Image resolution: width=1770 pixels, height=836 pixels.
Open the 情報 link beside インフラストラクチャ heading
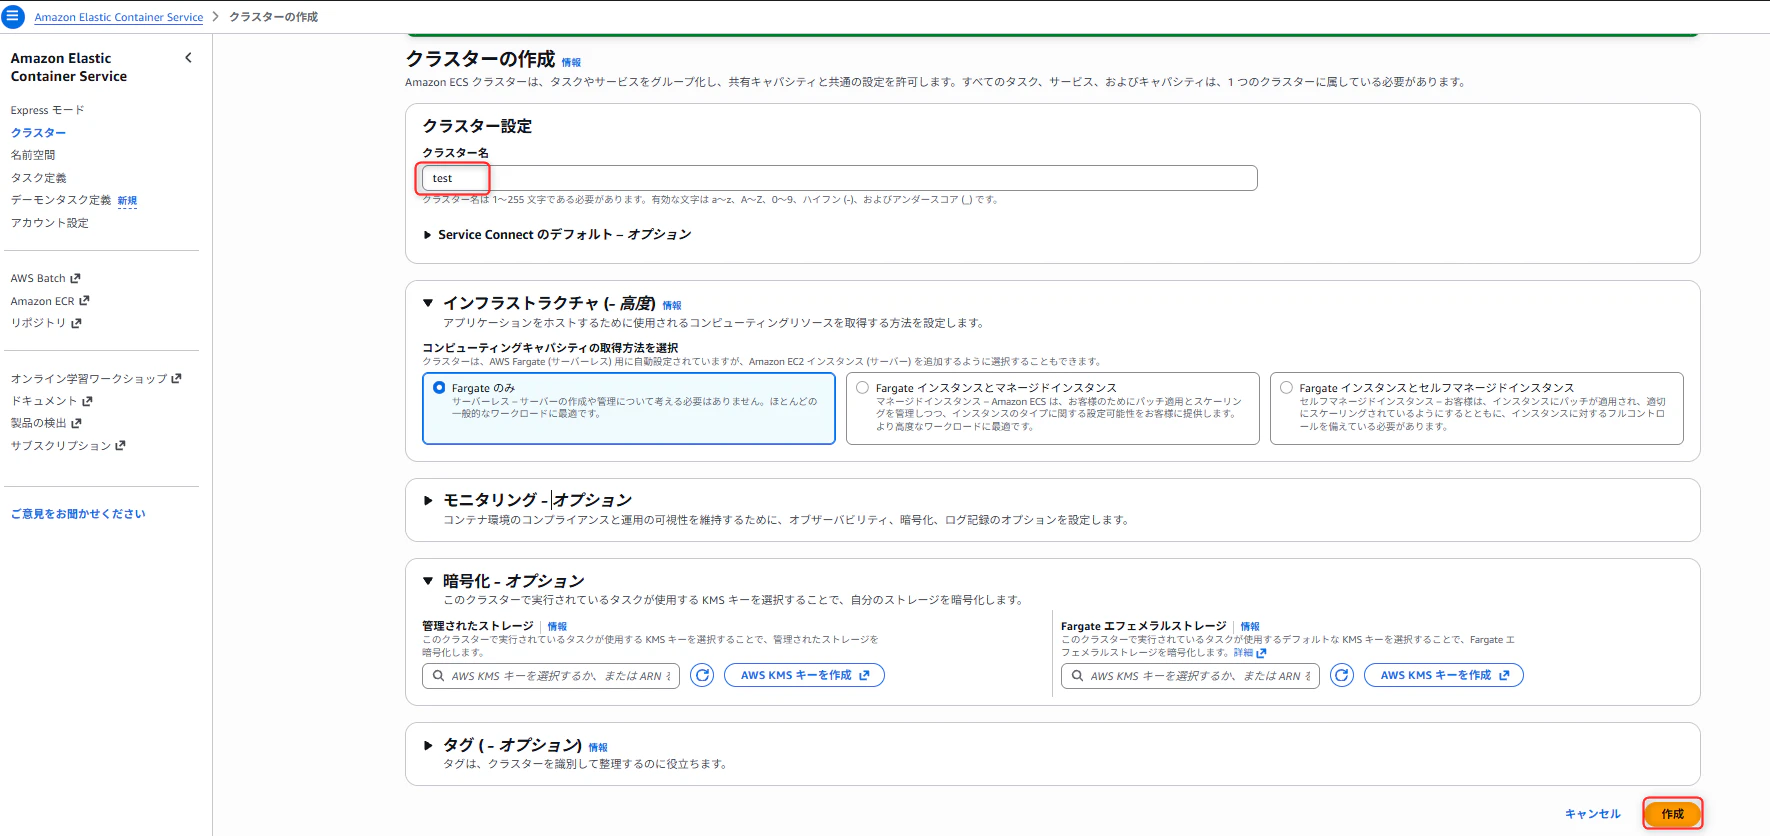coord(672,305)
